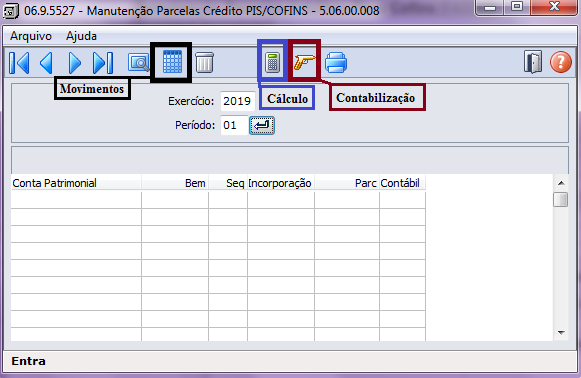
Task: Confirm period with enter arrow button
Action: 262,125
